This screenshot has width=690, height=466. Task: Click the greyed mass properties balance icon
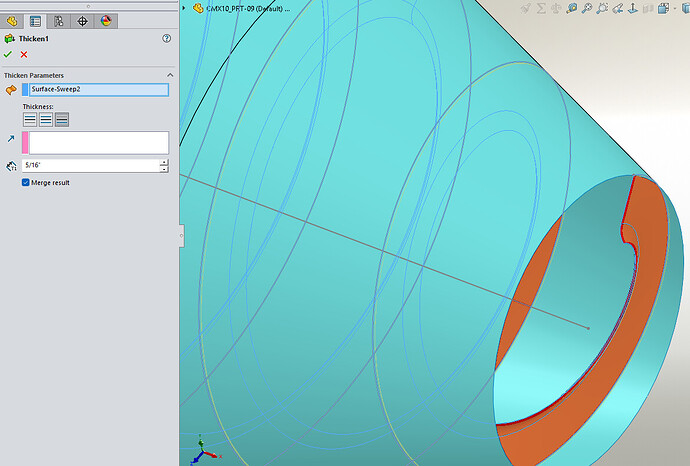point(556,8)
